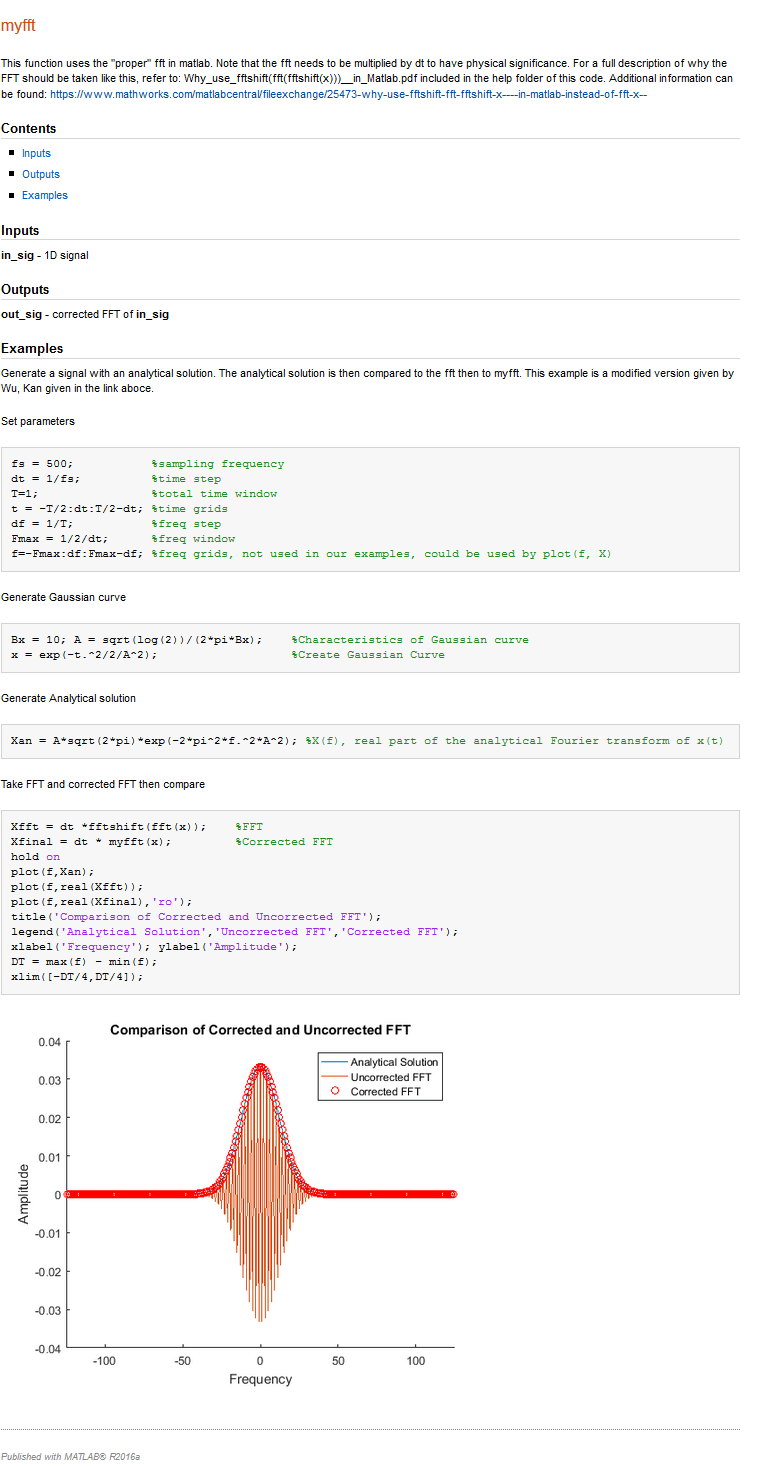Click the Examples section heading
Screen dimensions: 758x1466
[32, 348]
